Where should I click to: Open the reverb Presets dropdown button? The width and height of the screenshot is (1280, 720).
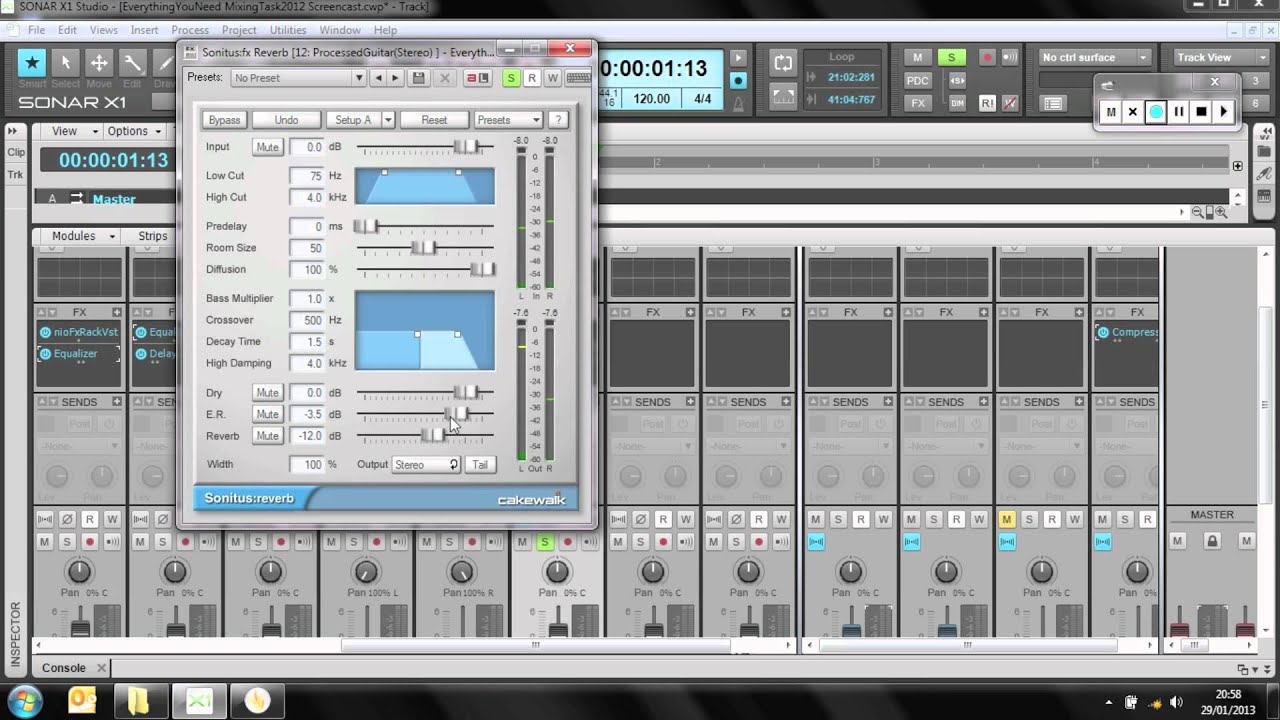[508, 120]
